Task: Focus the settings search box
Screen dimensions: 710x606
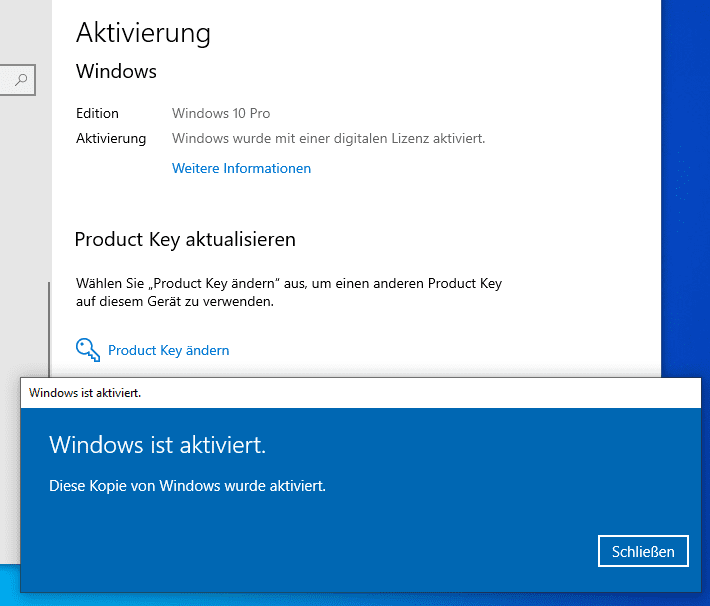Action: tap(17, 80)
